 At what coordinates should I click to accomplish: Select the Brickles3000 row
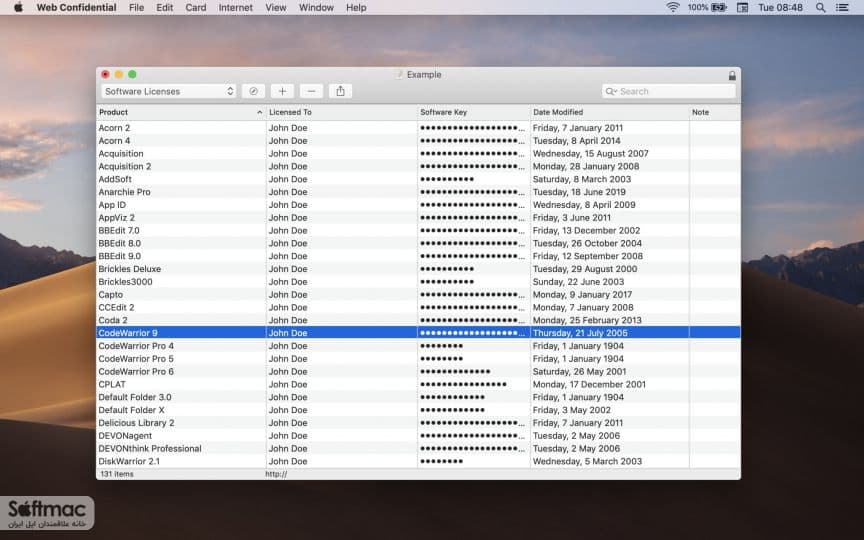(418, 282)
